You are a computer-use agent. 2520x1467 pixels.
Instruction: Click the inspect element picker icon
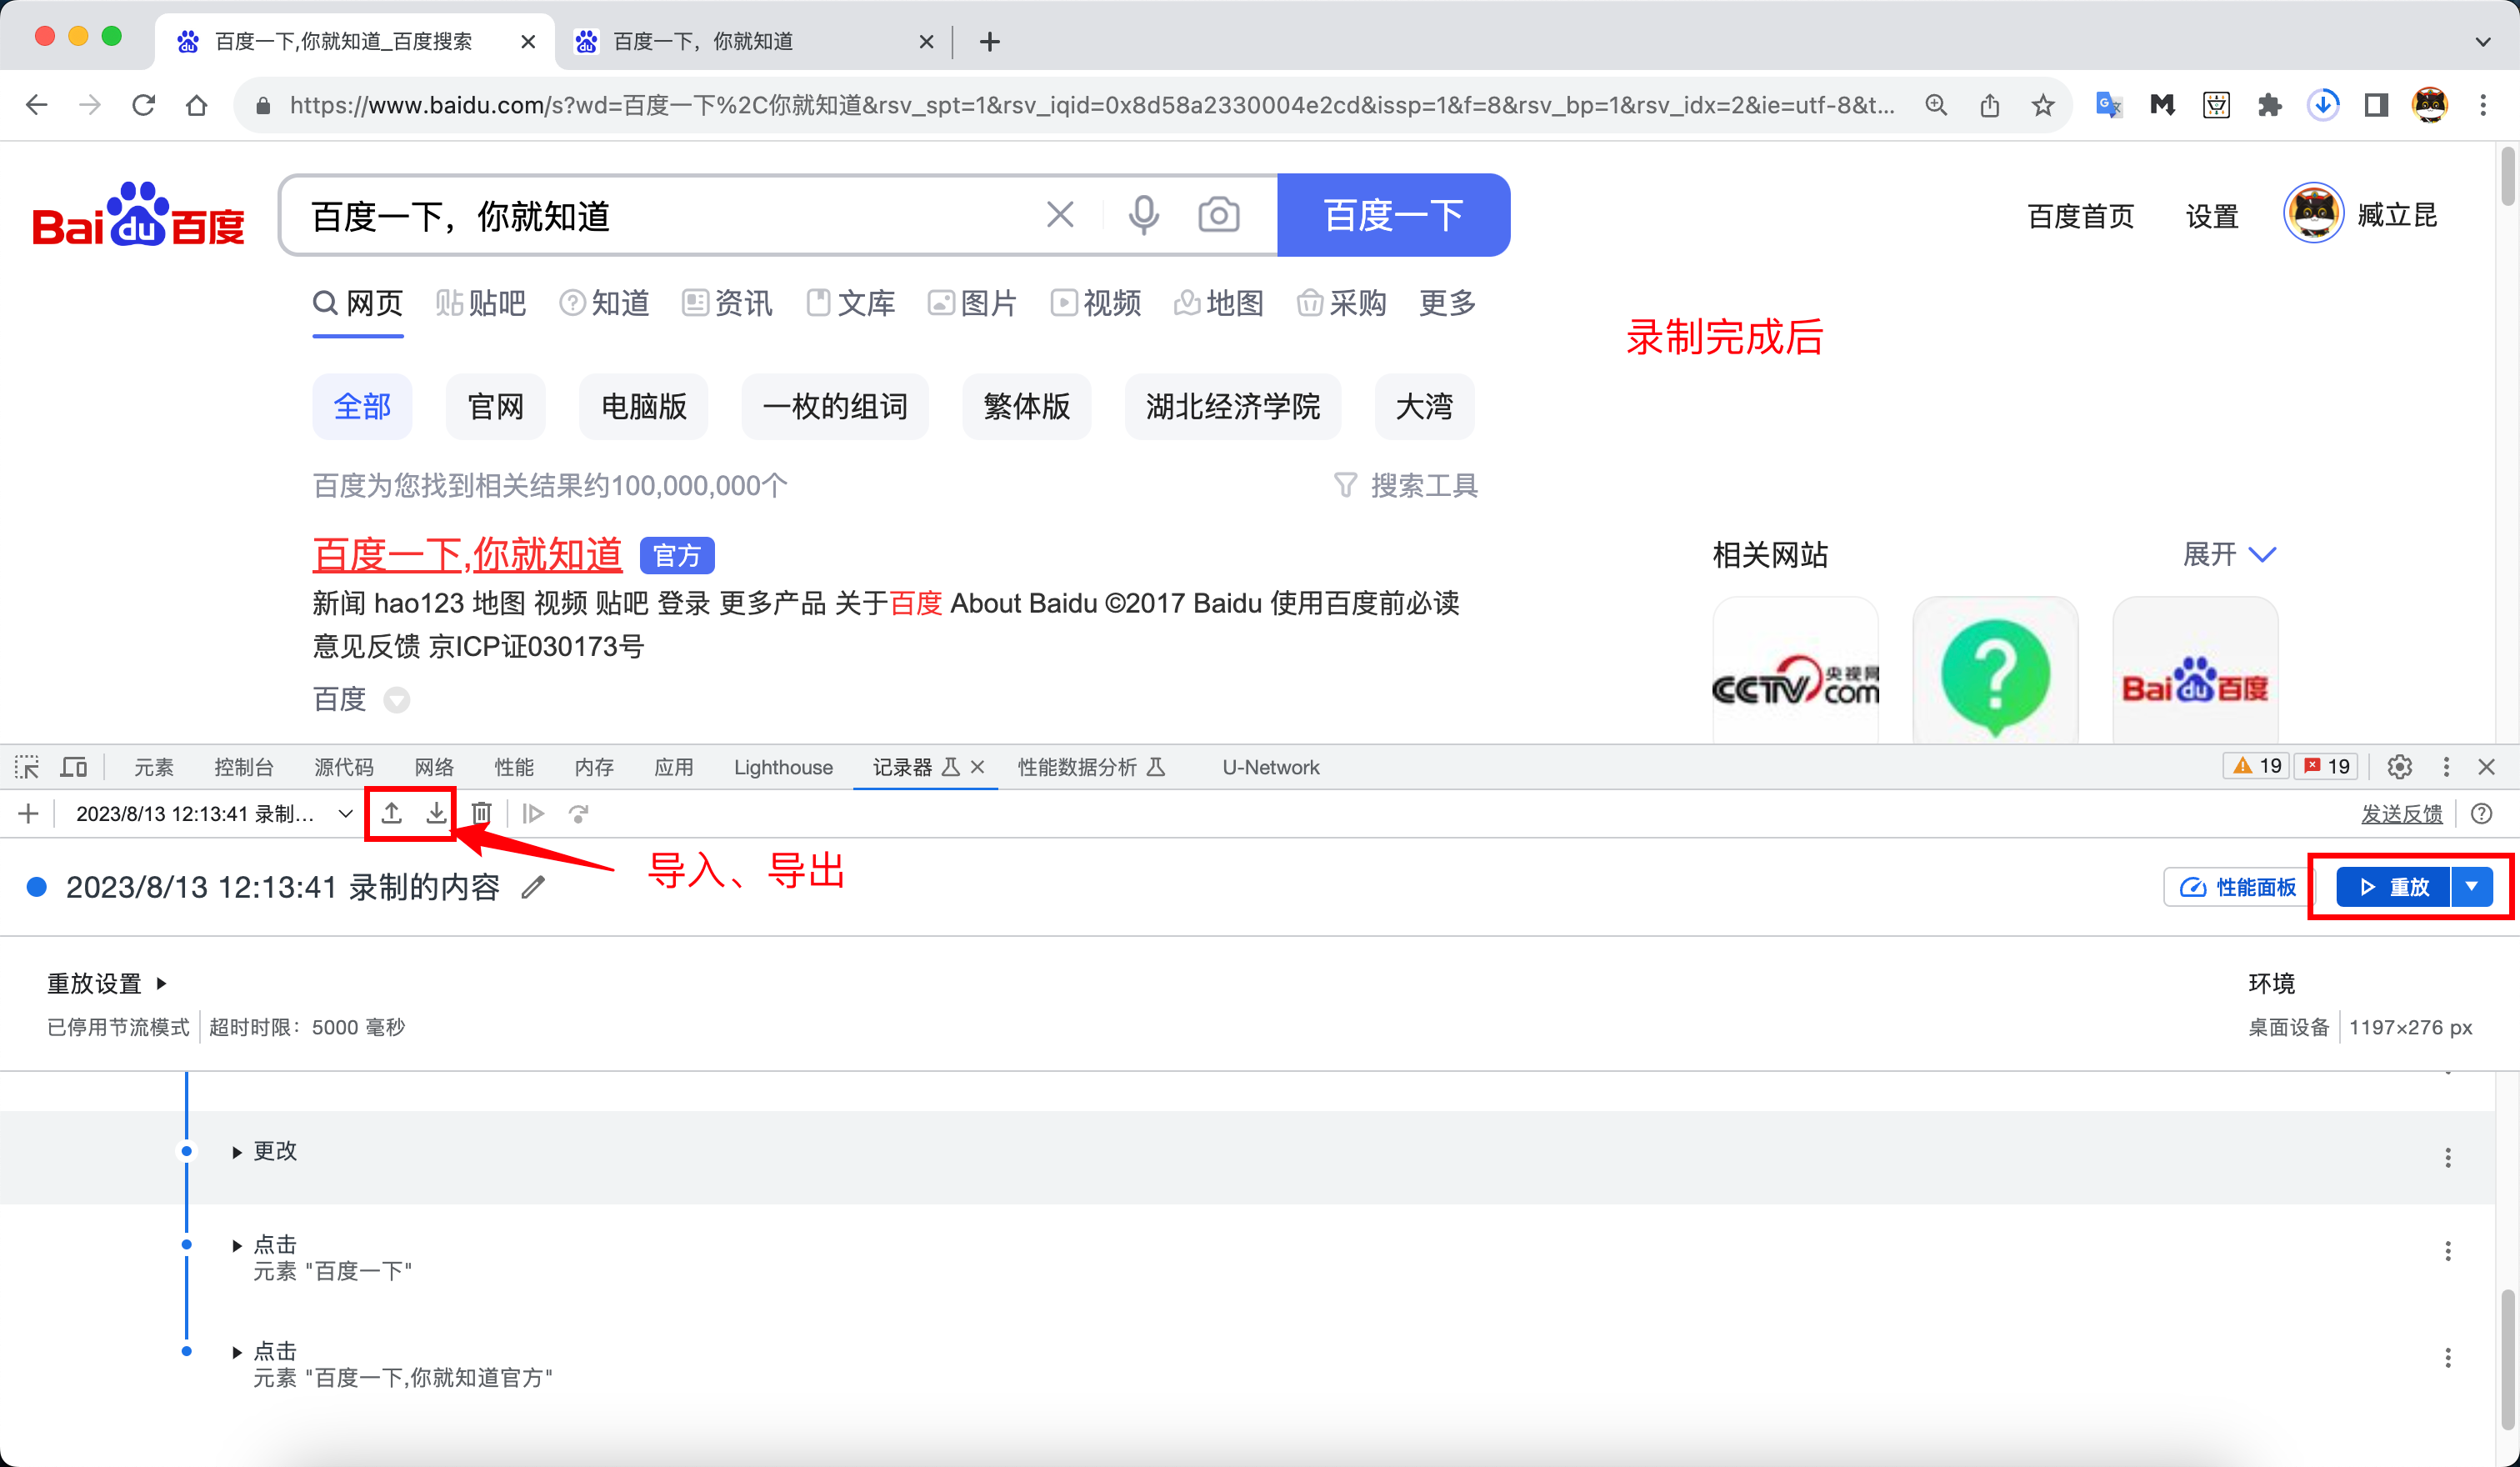(27, 767)
